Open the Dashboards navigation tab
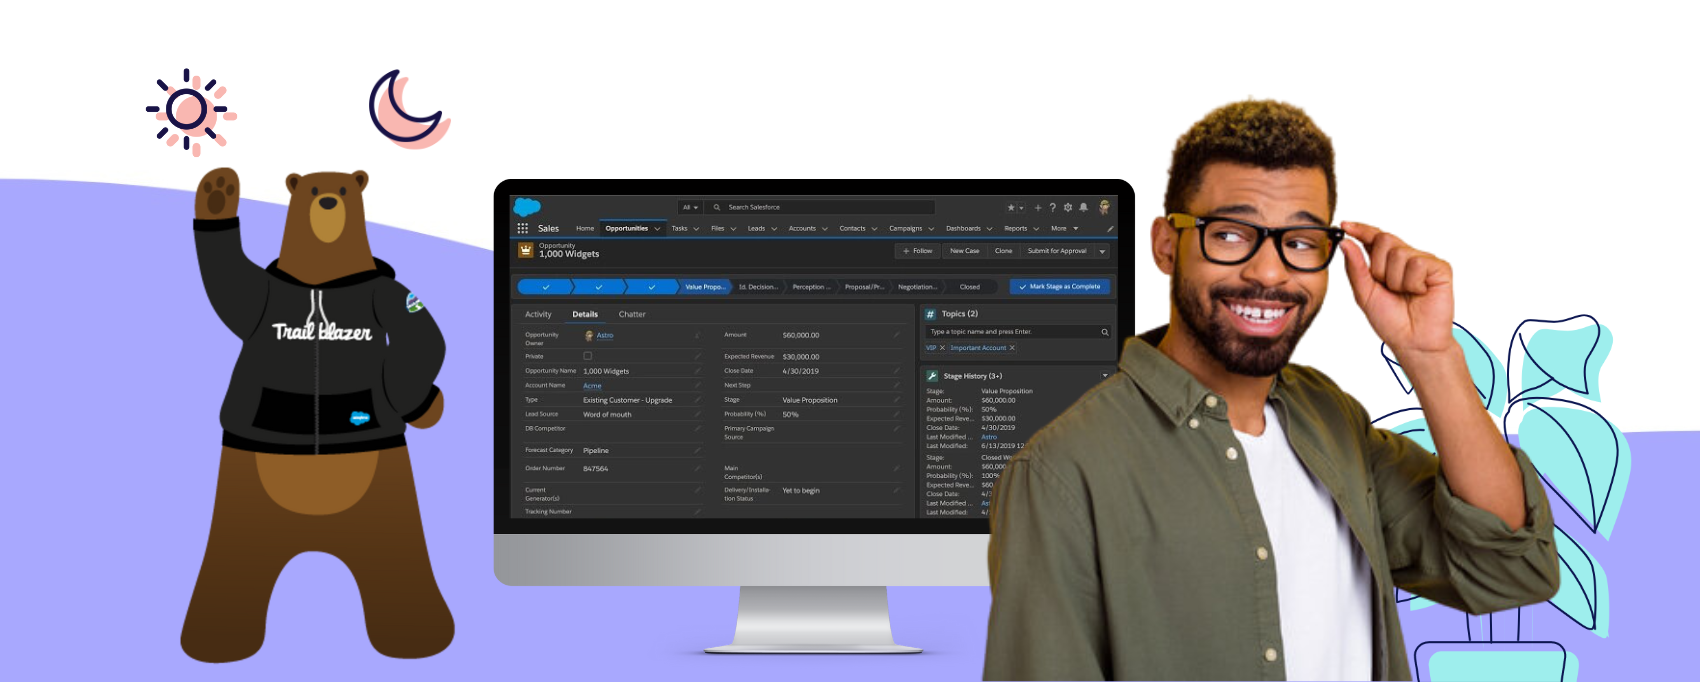This screenshot has height=682, width=1700. tap(963, 228)
